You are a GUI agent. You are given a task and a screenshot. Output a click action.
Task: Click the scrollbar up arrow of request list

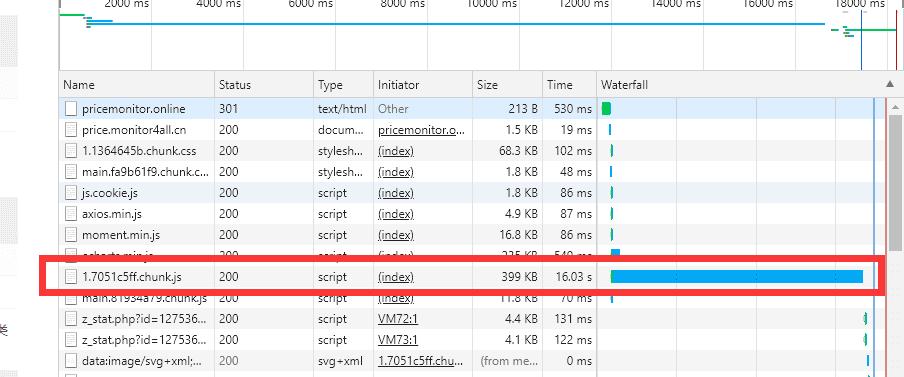tap(895, 107)
